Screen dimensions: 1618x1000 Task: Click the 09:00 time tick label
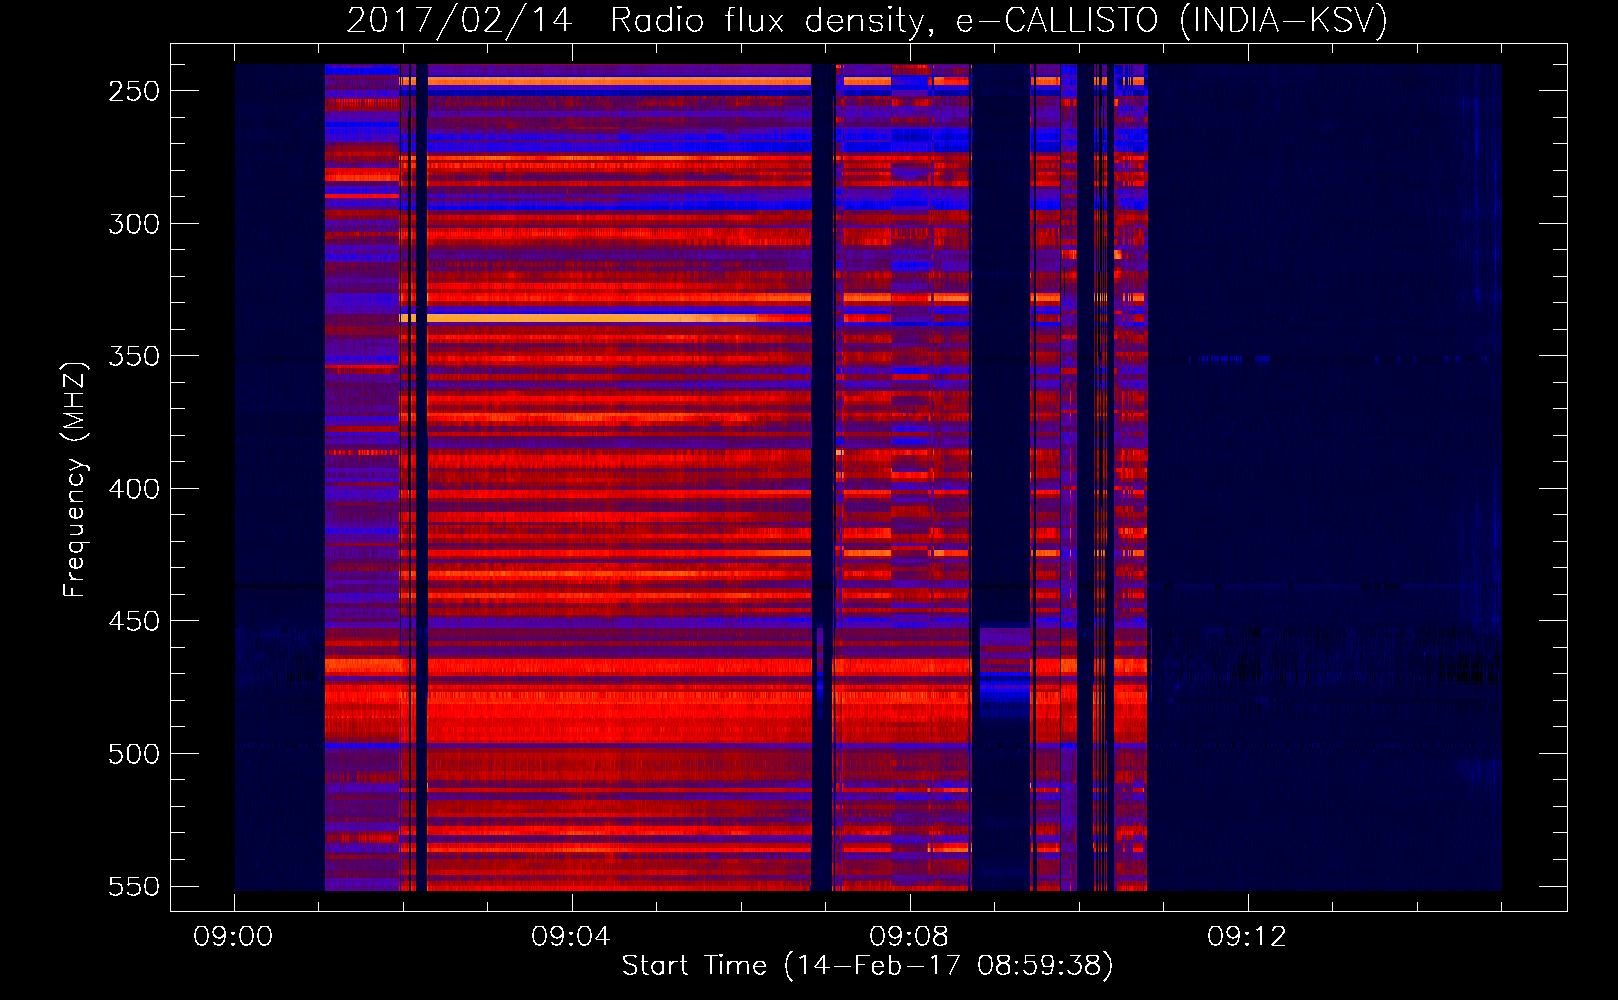pos(233,937)
